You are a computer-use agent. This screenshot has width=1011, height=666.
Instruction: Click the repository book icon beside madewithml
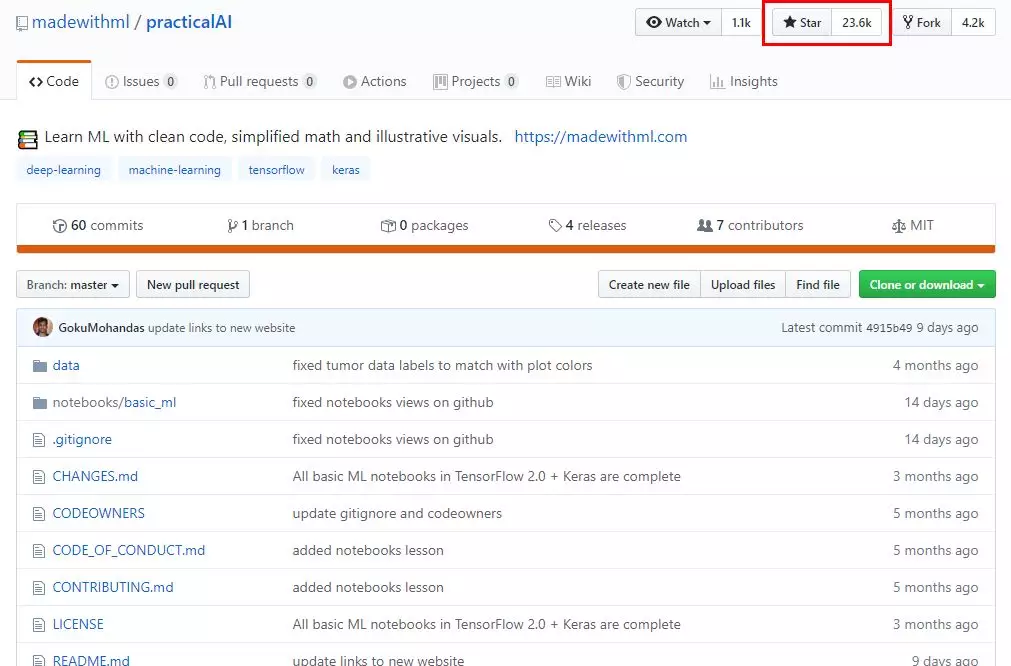(22, 23)
